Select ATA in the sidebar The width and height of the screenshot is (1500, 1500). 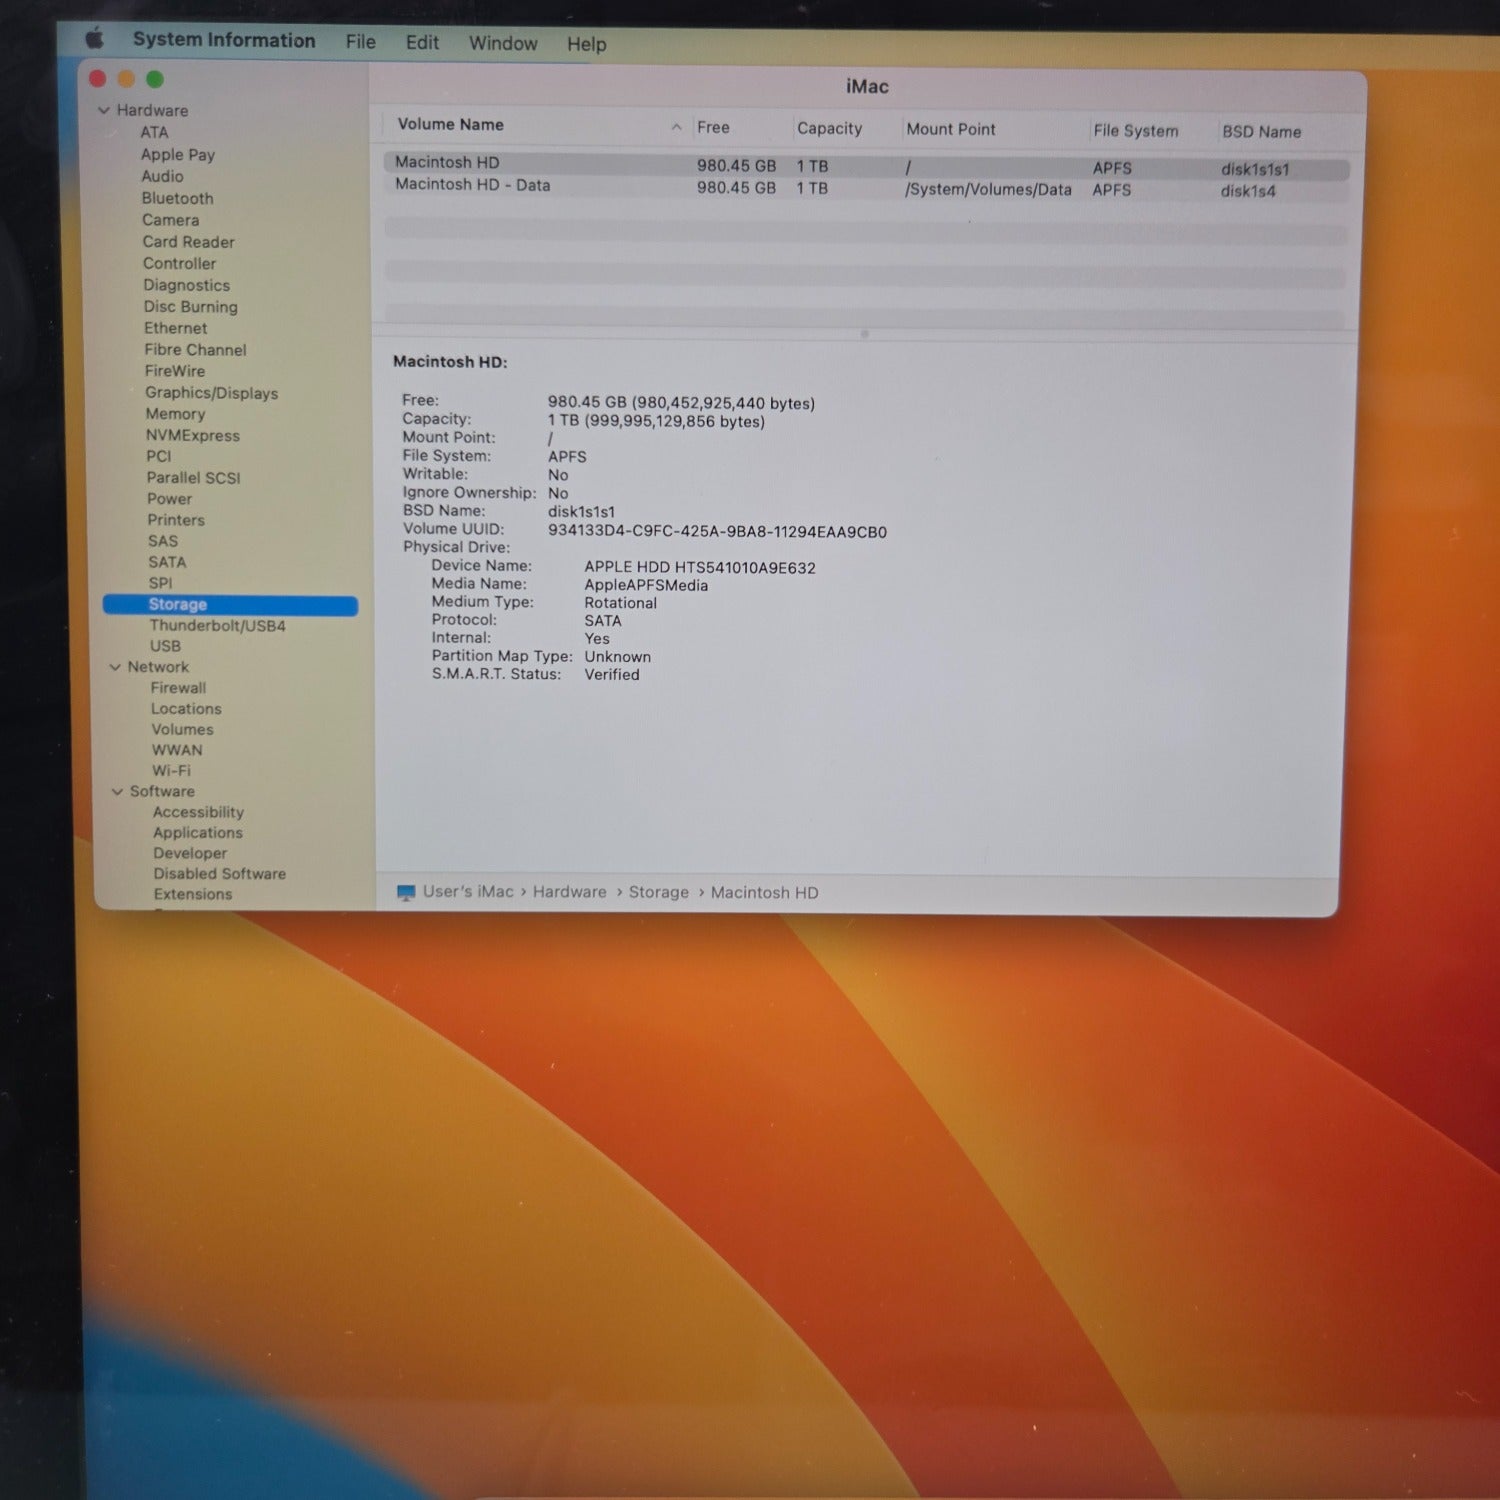[x=154, y=132]
